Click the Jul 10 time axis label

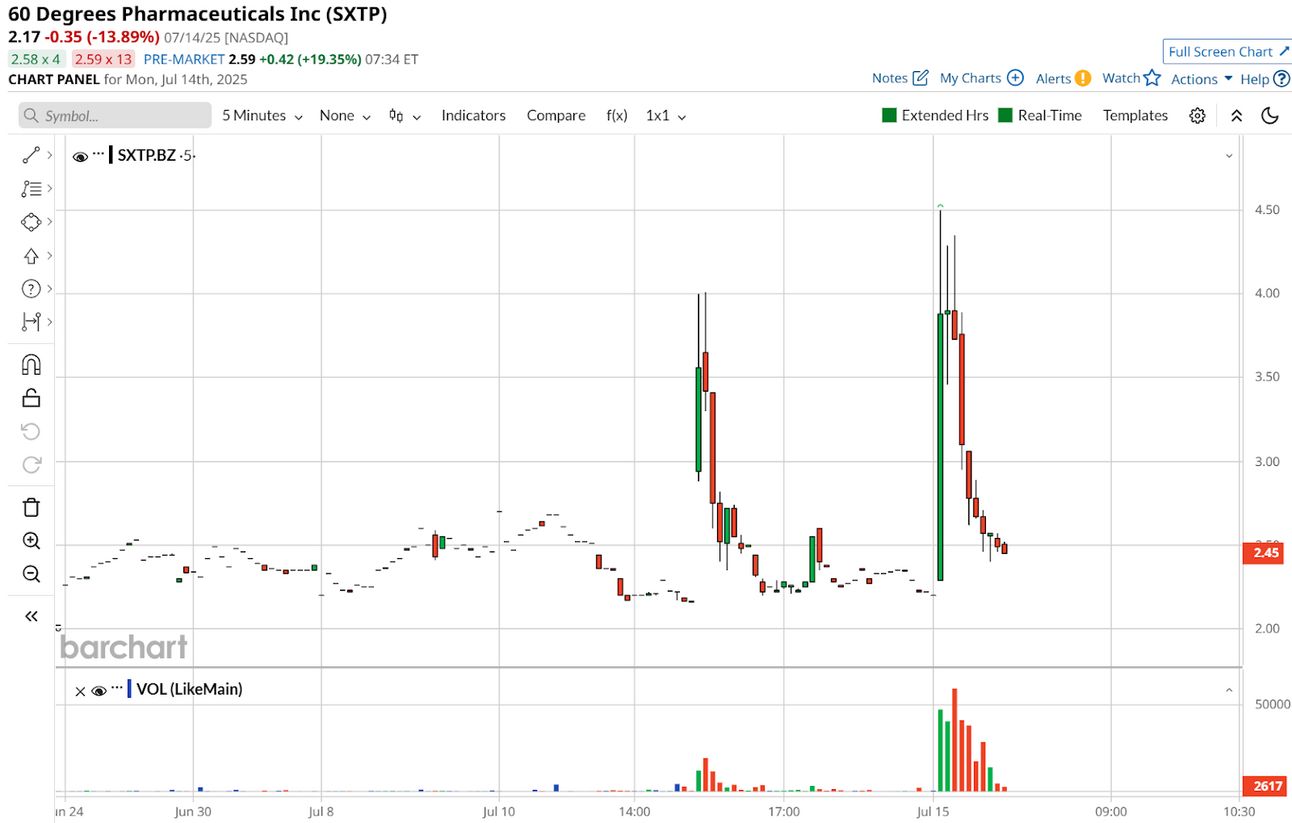click(x=499, y=811)
